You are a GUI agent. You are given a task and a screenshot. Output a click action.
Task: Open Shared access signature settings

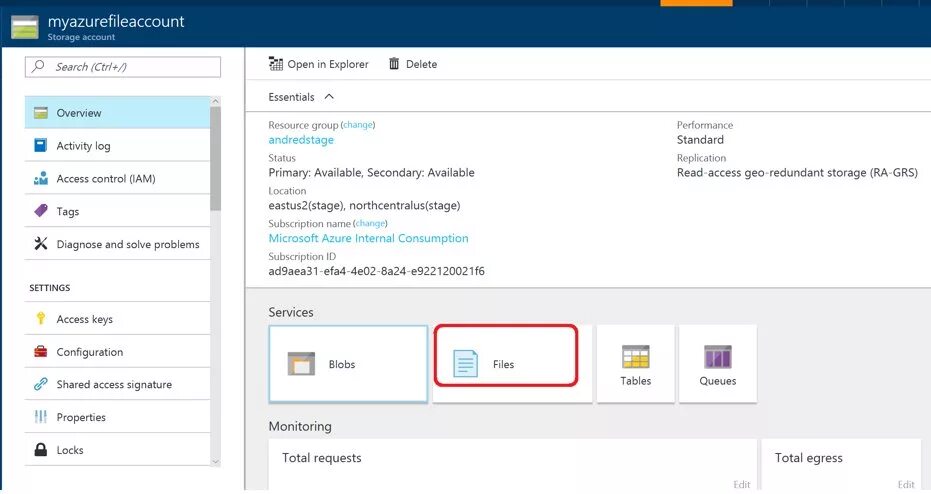[118, 384]
